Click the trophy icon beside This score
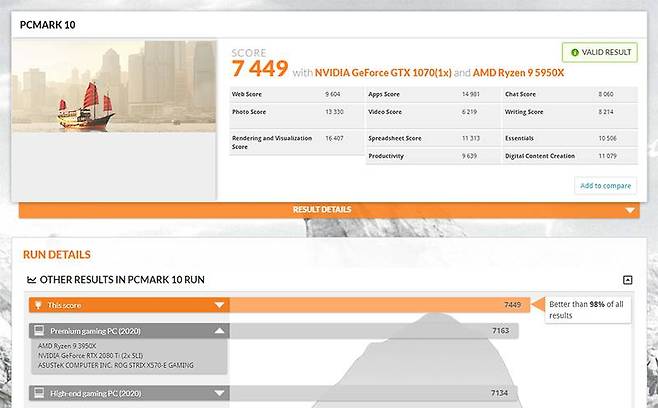The width and height of the screenshot is (658, 408). [39, 305]
